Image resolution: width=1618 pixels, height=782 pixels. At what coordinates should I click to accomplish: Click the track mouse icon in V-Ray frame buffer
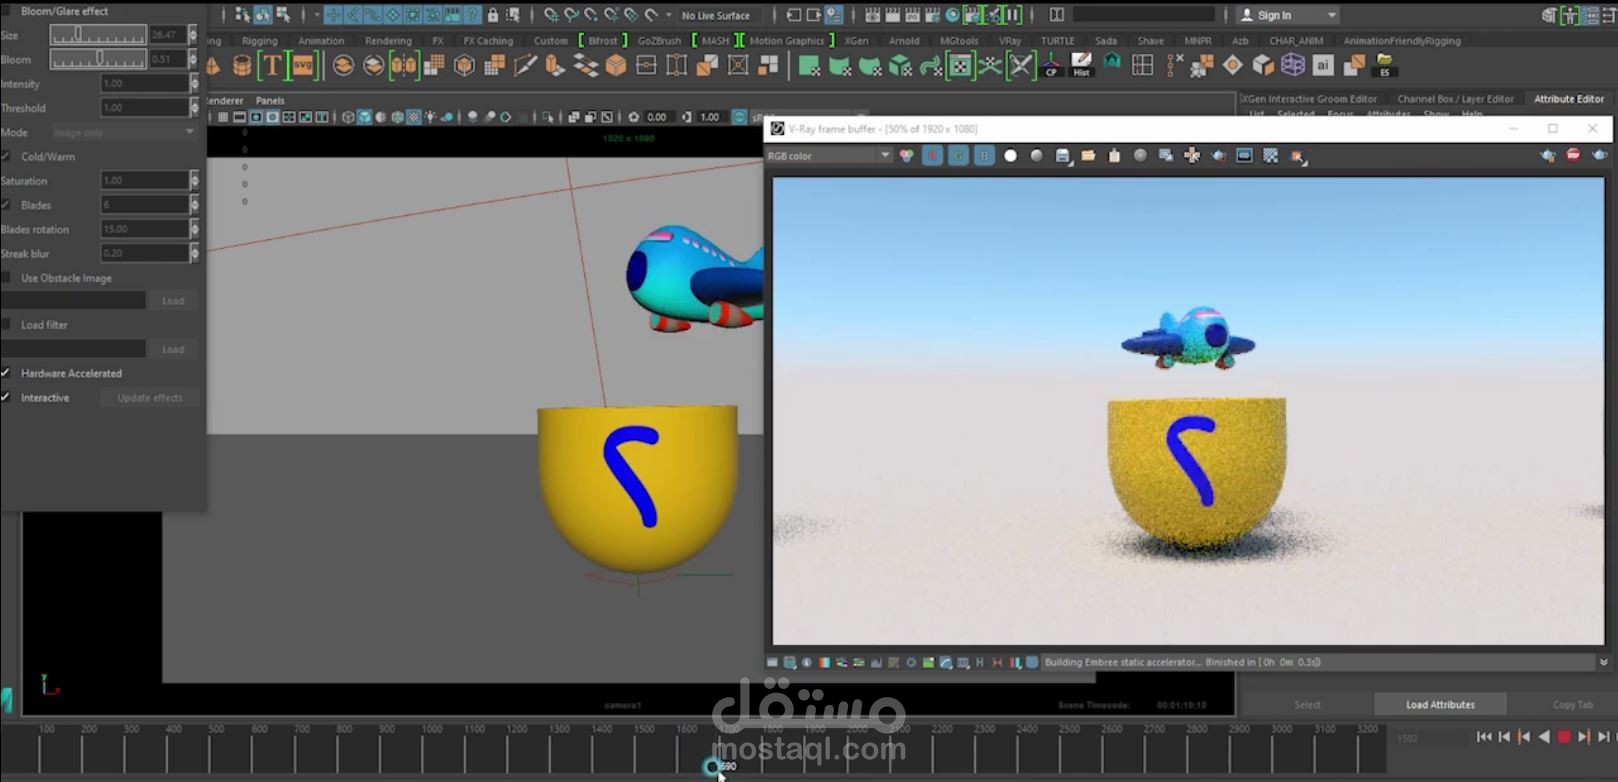tap(1192, 156)
